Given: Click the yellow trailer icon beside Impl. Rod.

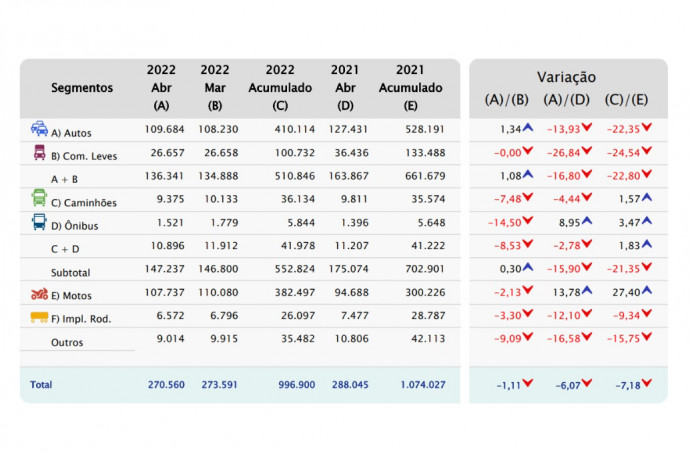Looking at the screenshot, I should pyautogui.click(x=39, y=318).
